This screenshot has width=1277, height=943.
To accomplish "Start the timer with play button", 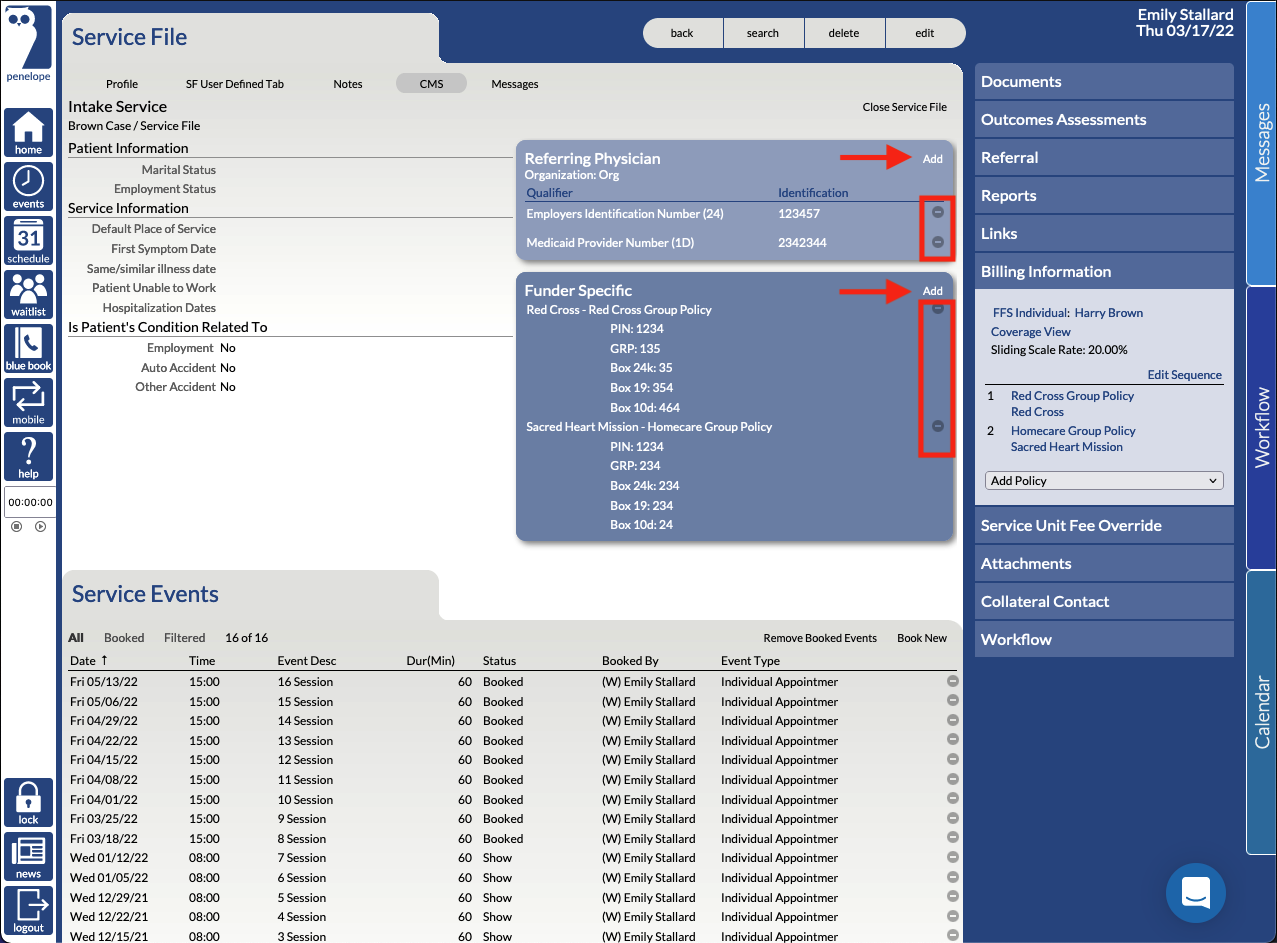I will pyautogui.click(x=40, y=526).
